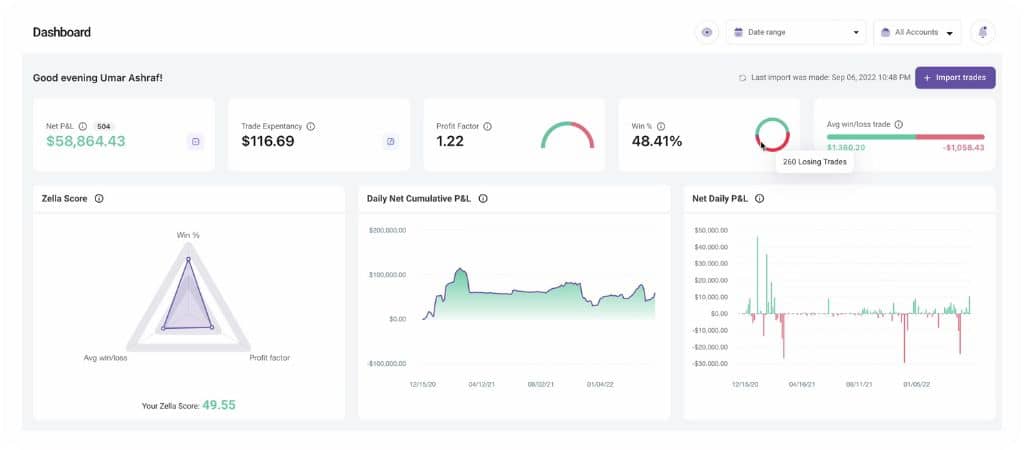Click the Avg win/loss green-red bar
Screen dimensions: 1024x450
[x=905, y=137]
